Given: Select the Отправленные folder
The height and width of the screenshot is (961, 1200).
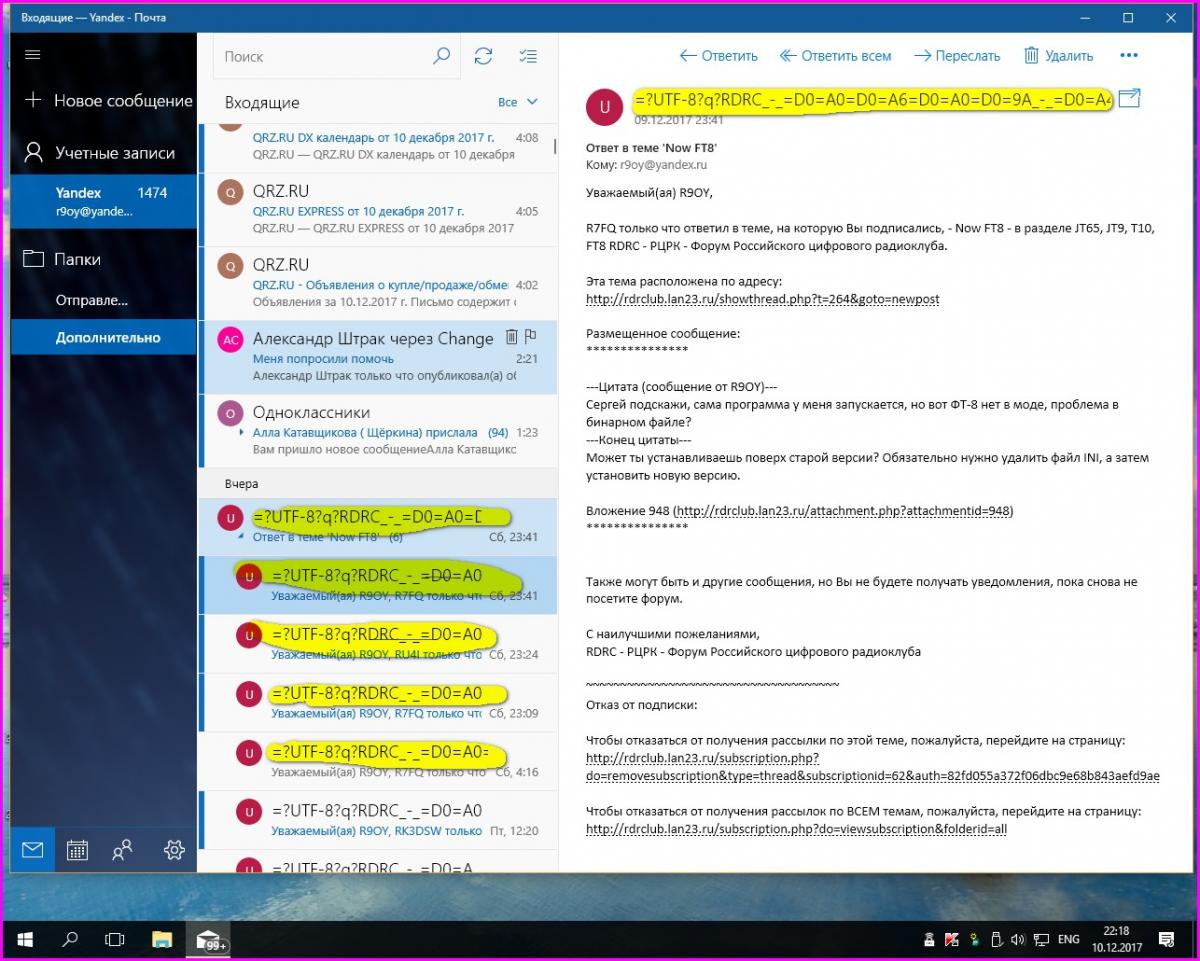Looking at the screenshot, I should 91,300.
